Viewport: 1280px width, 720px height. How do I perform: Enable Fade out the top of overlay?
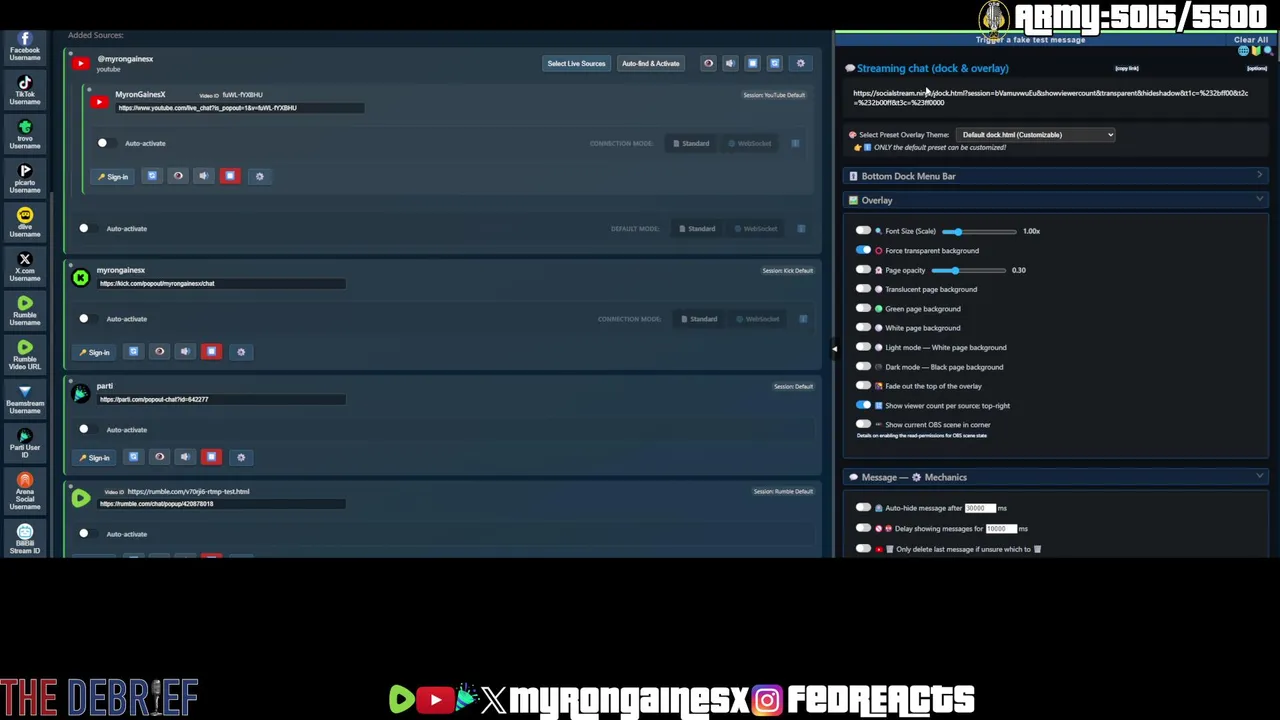coord(863,385)
